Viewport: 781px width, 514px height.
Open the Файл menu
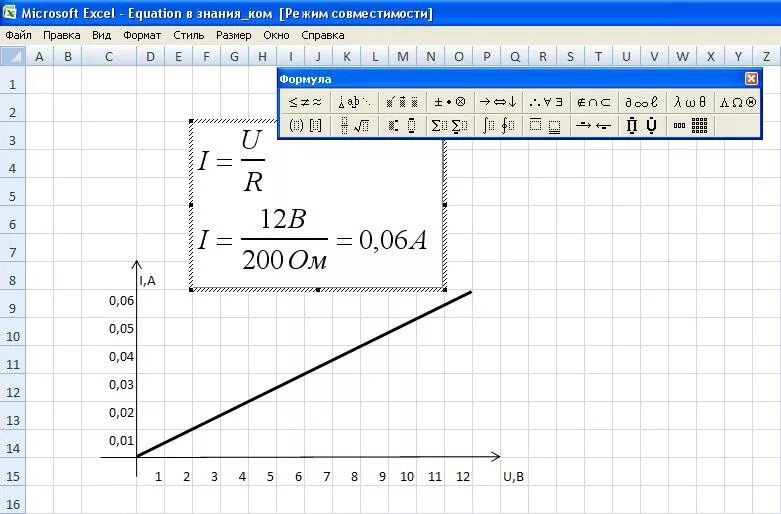tap(18, 35)
